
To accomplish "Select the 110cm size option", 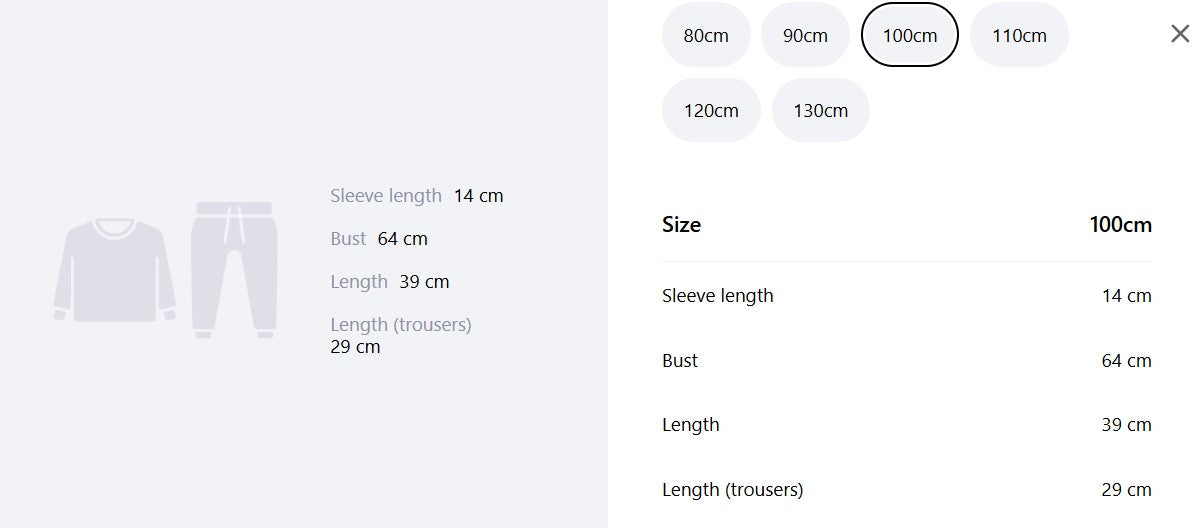I will [1019, 35].
